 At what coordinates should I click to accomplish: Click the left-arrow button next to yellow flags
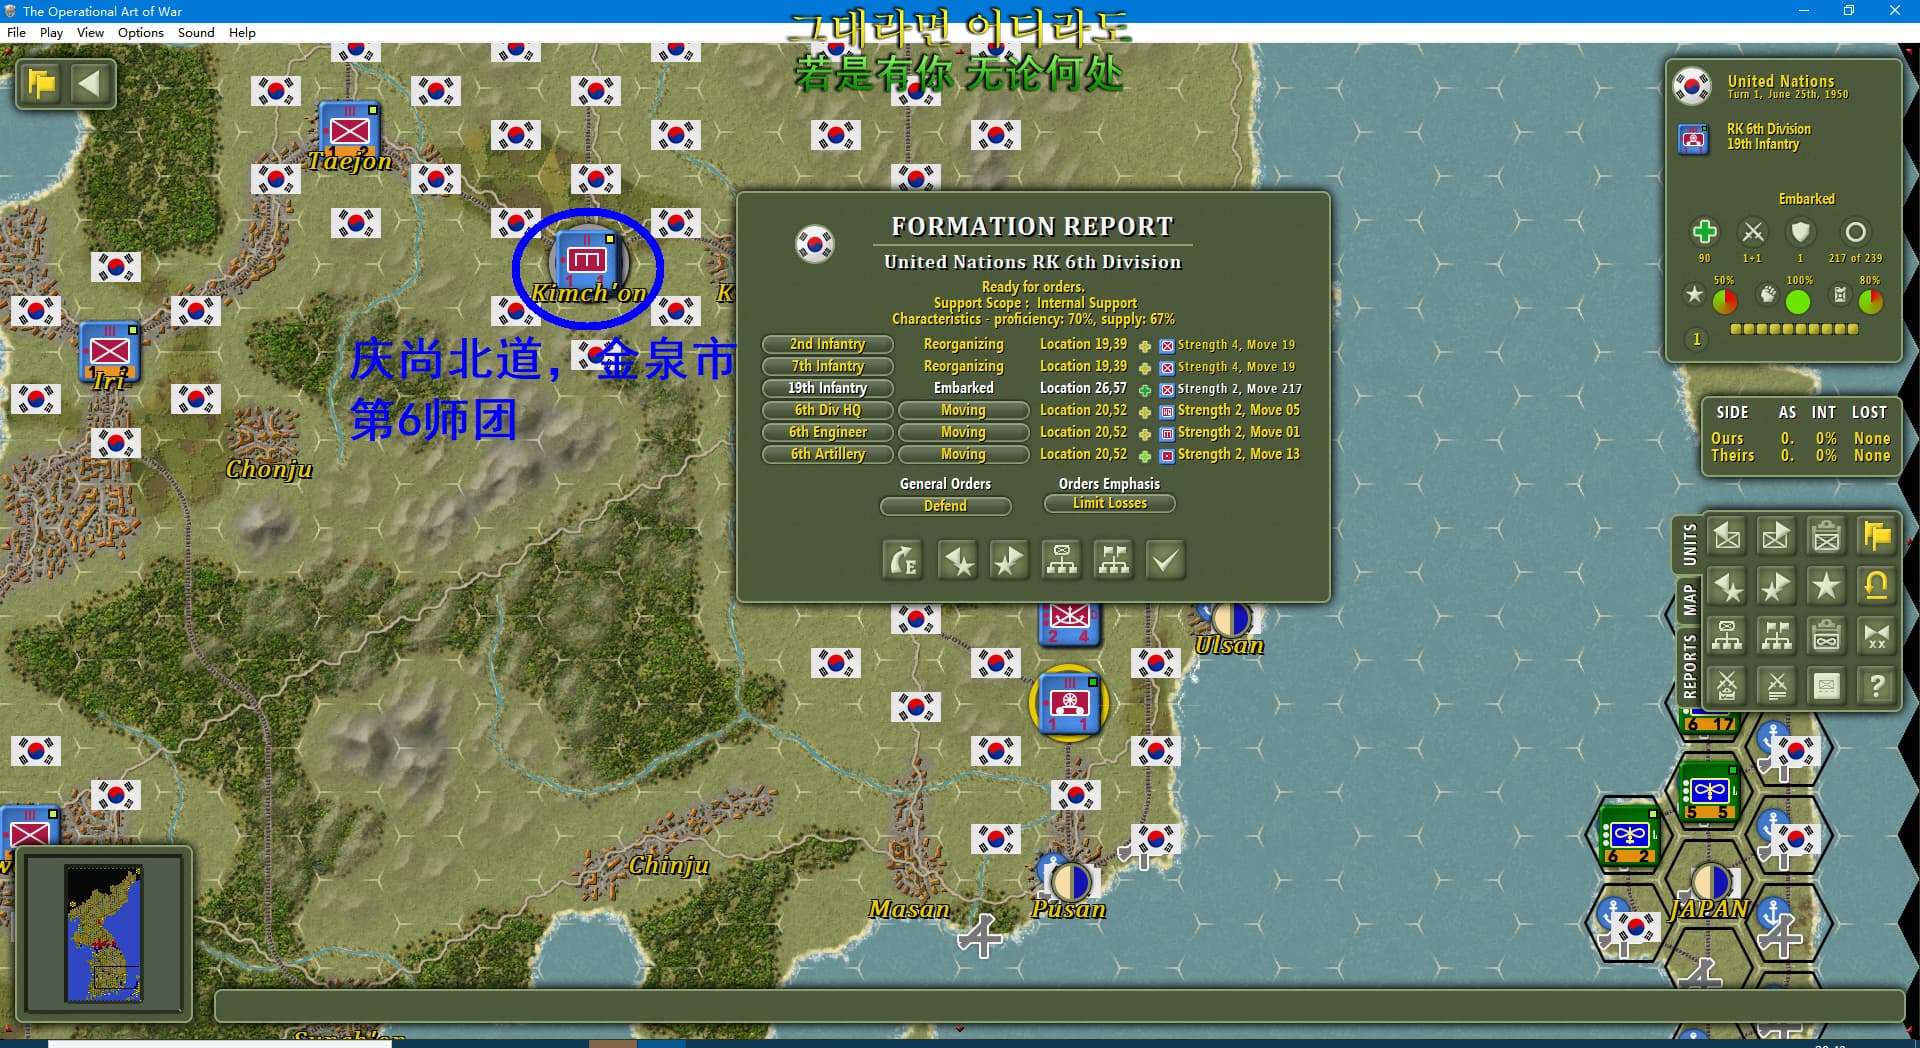coord(90,84)
